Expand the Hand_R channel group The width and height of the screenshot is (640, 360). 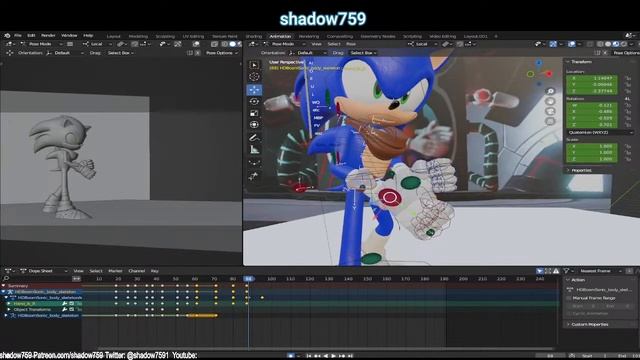9,304
